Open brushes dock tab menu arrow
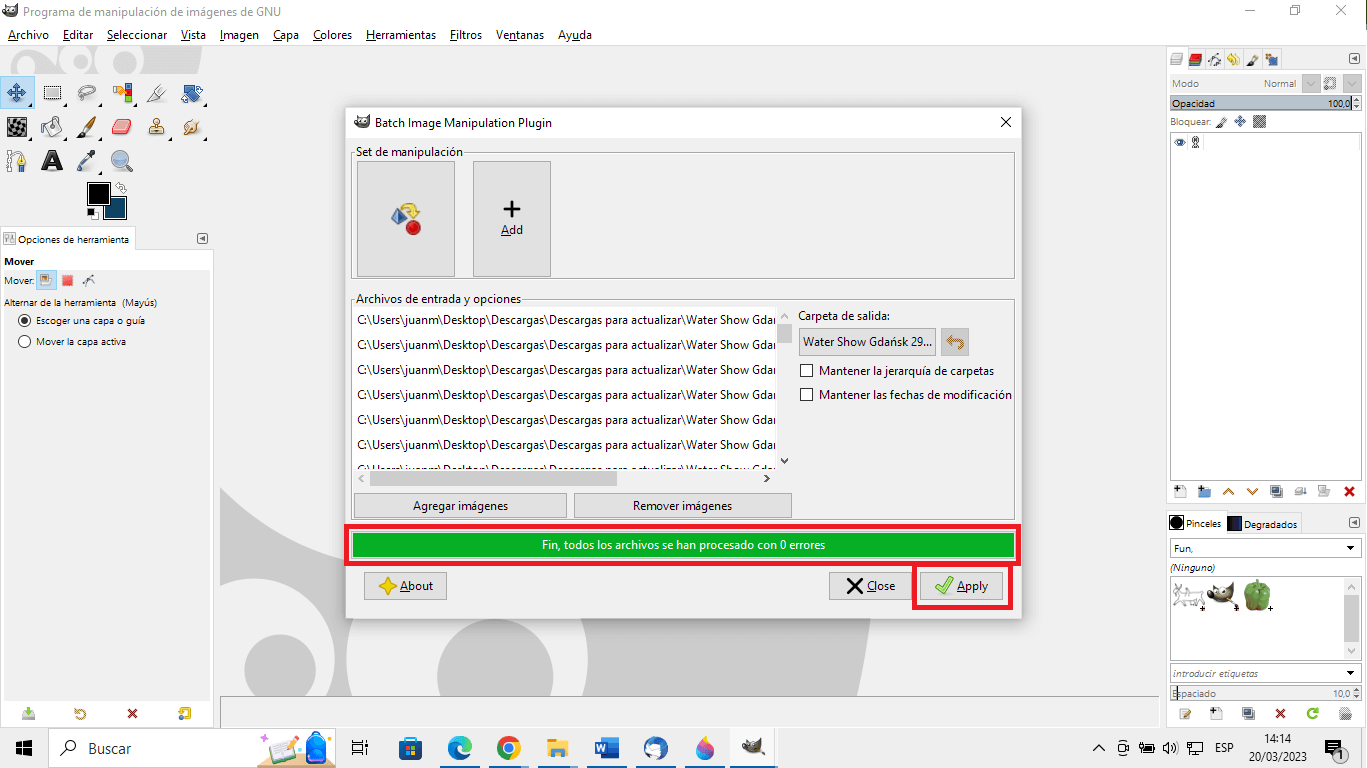 1353,522
